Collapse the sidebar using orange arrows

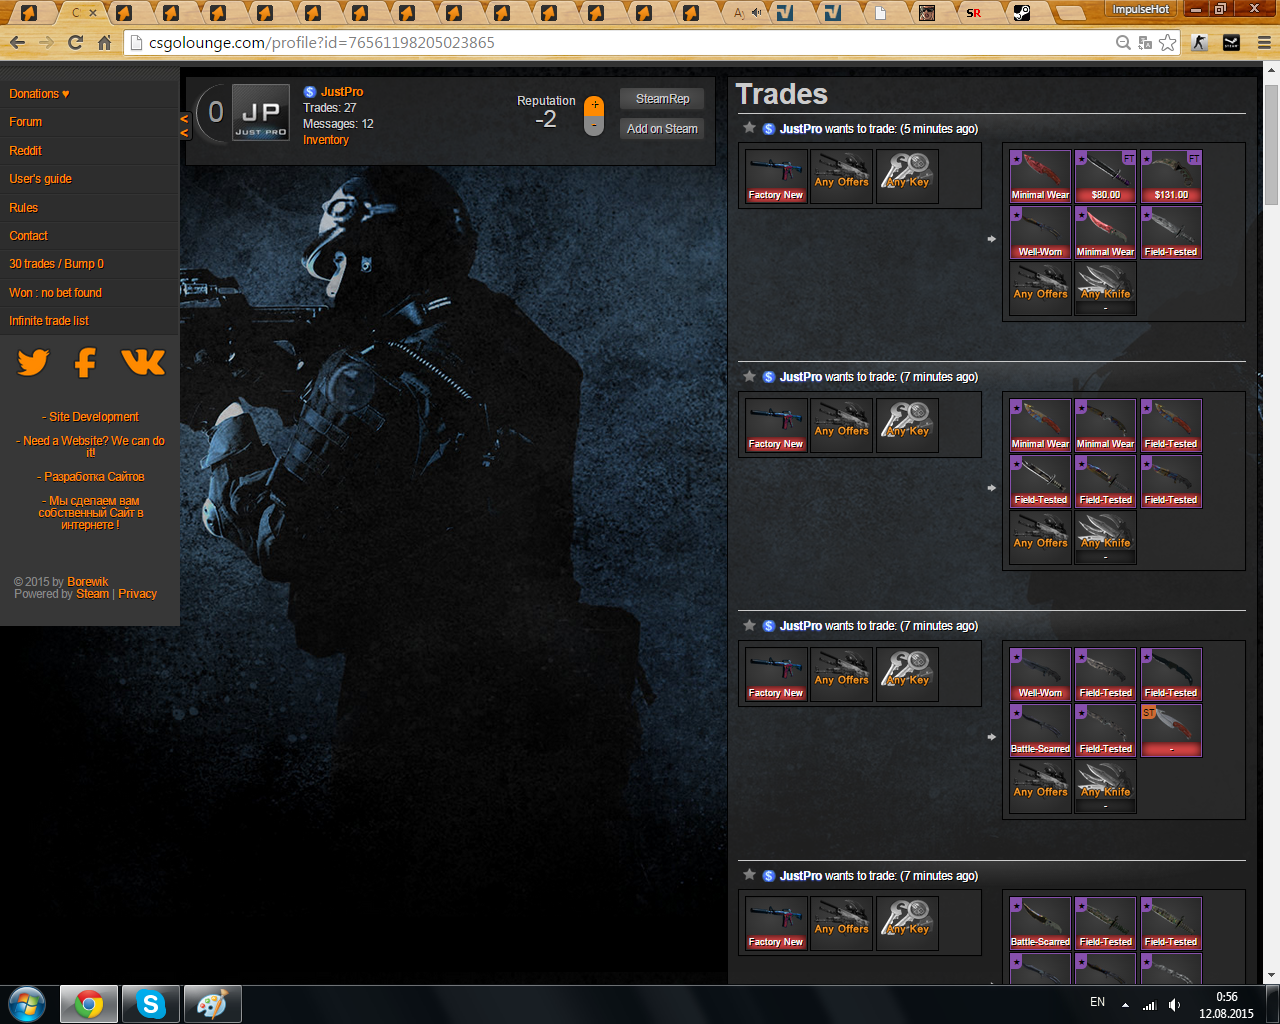point(184,126)
